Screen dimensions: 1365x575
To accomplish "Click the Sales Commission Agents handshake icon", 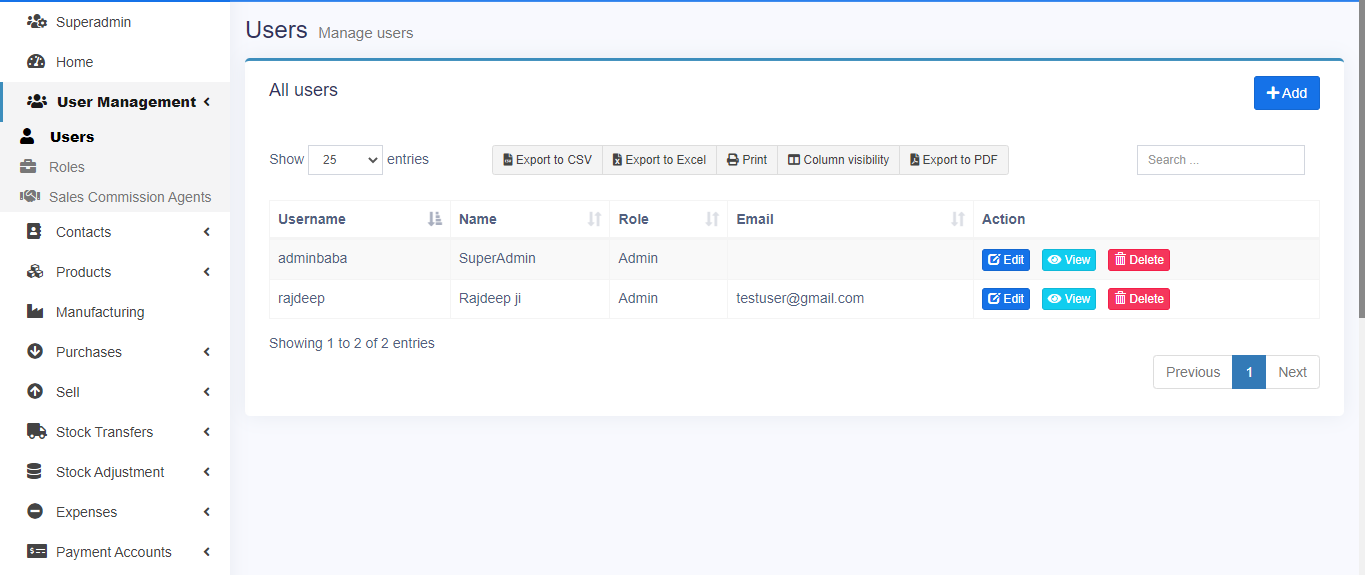I will pyautogui.click(x=30, y=197).
